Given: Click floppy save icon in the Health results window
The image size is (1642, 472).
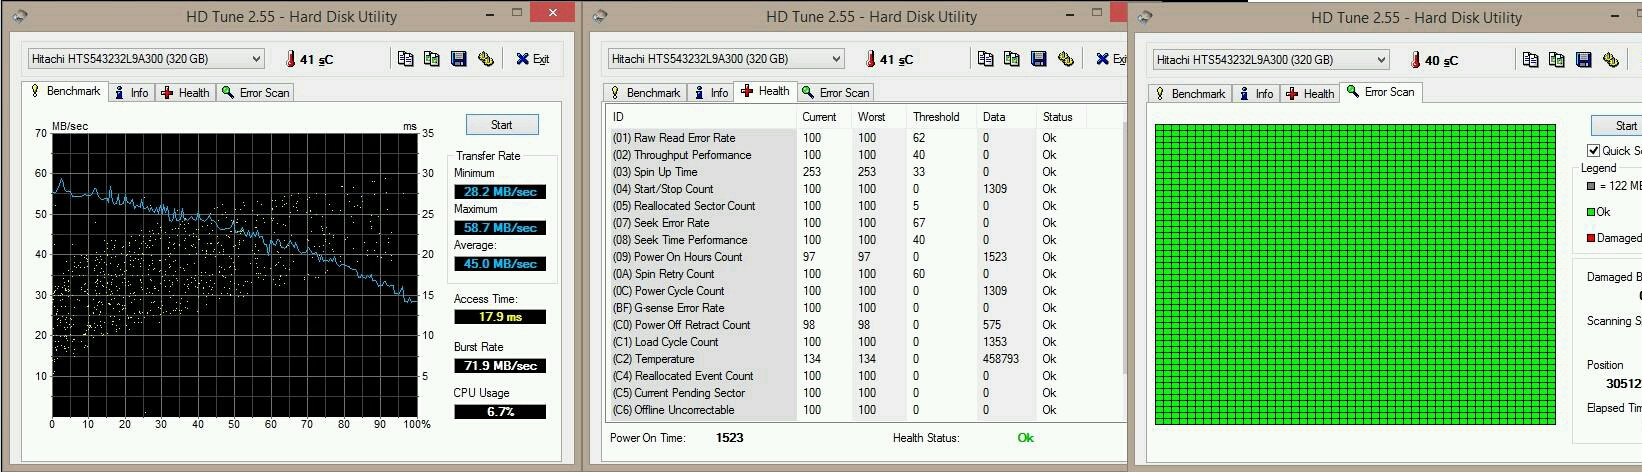Looking at the screenshot, I should pos(1038,59).
